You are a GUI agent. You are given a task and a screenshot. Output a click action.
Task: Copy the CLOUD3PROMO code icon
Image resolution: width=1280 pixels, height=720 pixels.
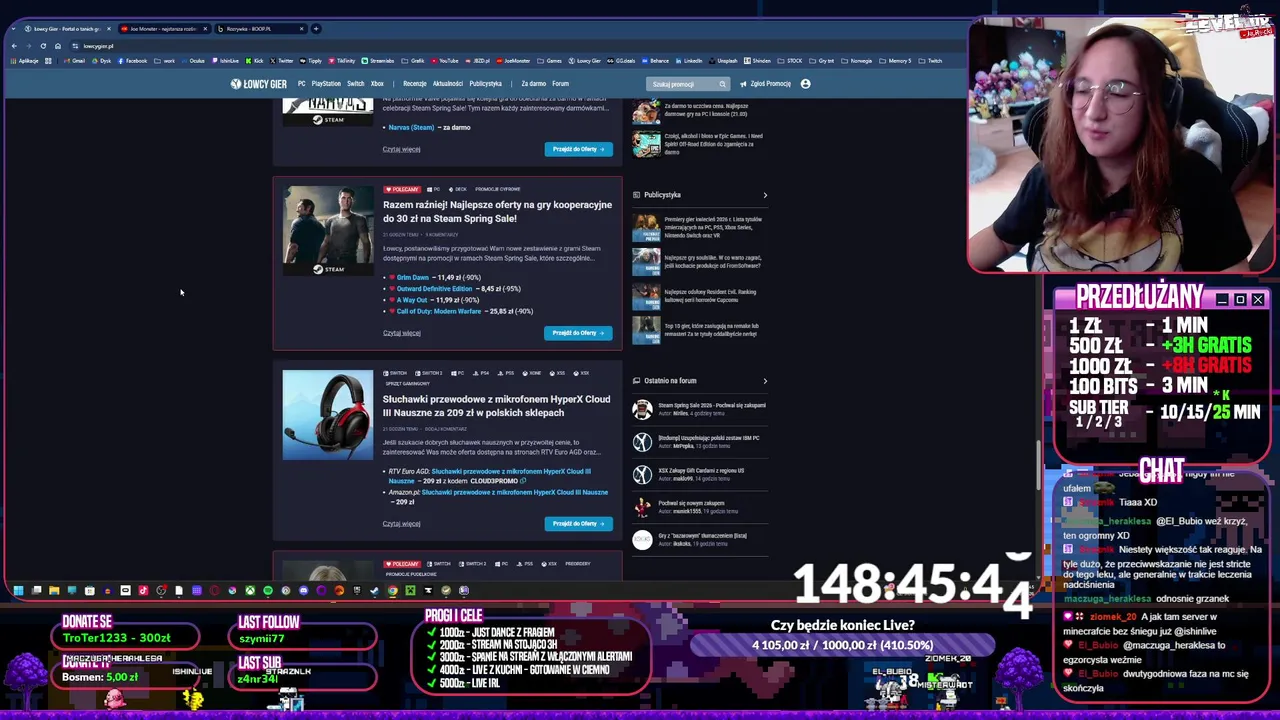click(x=523, y=481)
